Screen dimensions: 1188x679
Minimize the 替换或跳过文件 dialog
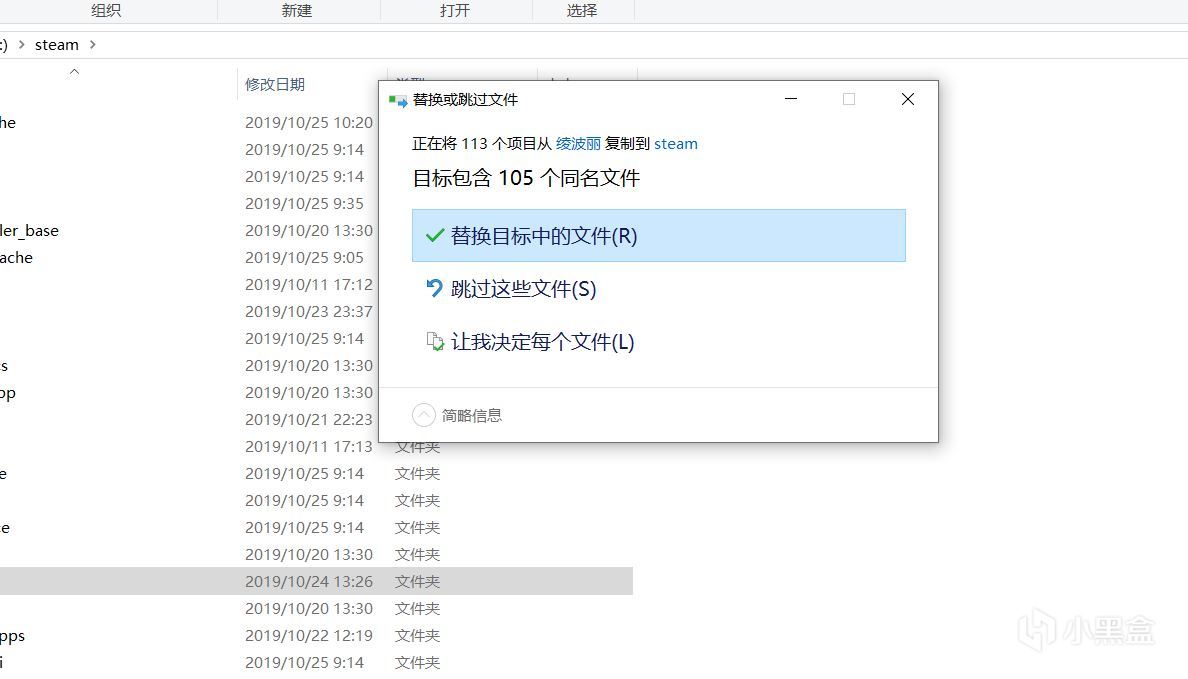coord(791,99)
